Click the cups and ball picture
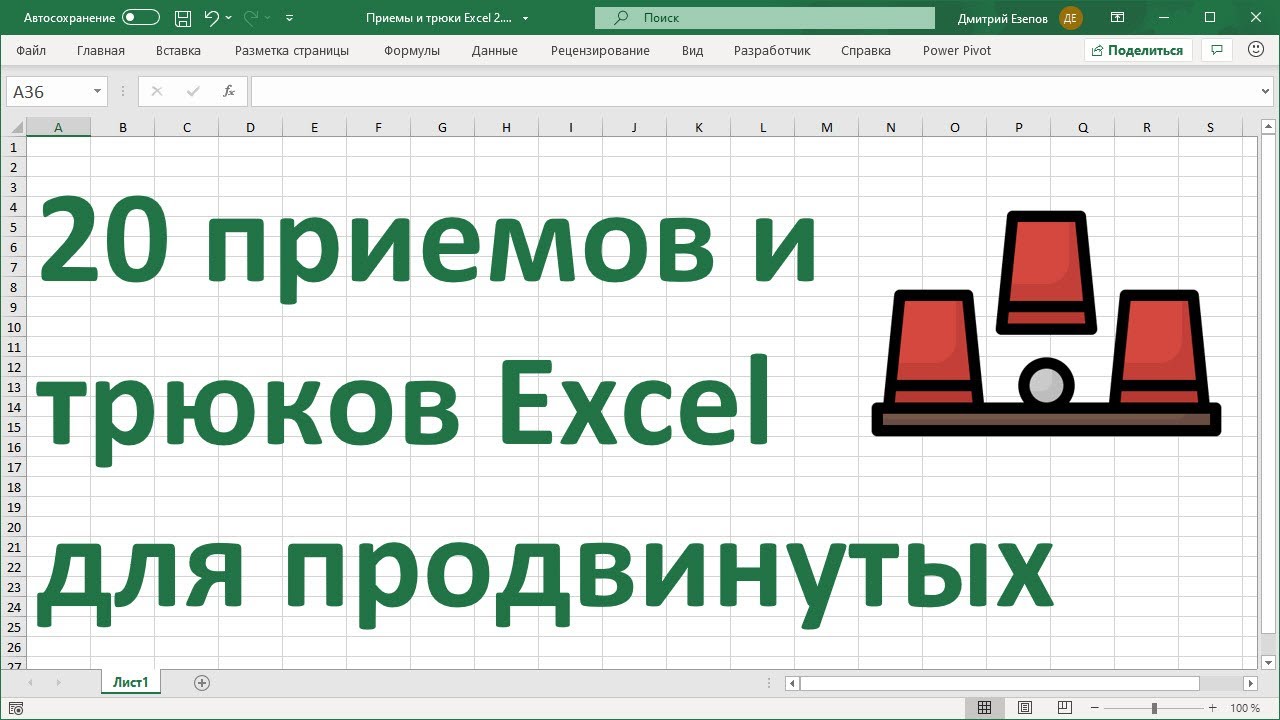 (x=1046, y=323)
